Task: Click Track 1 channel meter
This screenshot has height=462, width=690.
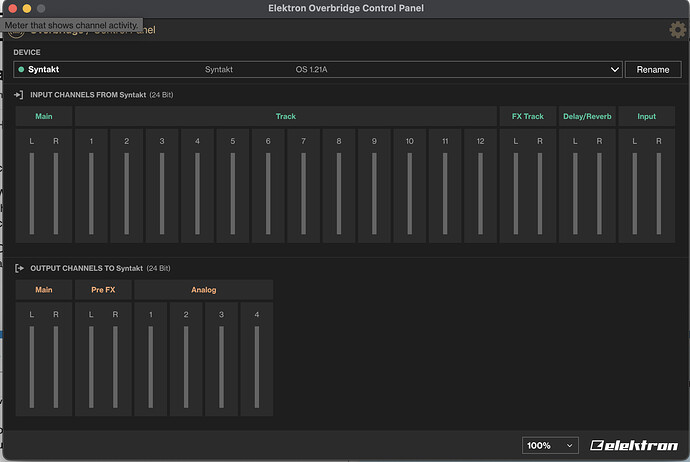Action: 91,194
